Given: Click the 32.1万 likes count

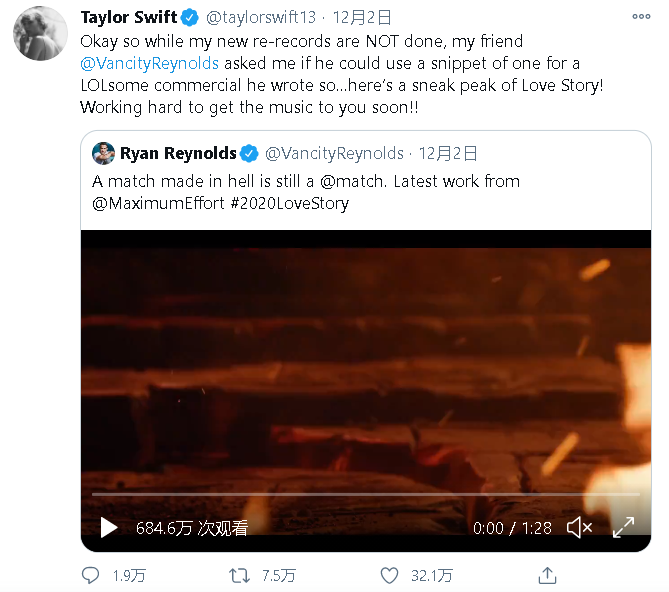Looking at the screenshot, I should click(431, 575).
